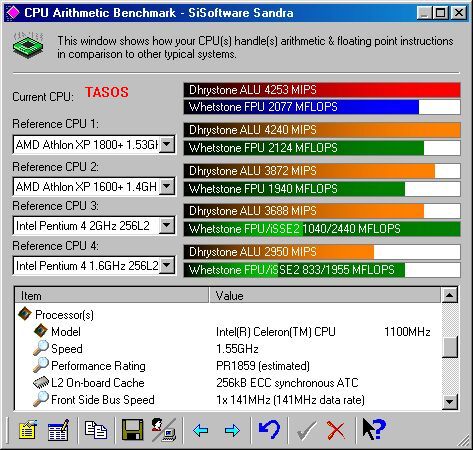
Task: Click the memory chip icon beside L2 On-board Cache
Action: tap(41, 383)
